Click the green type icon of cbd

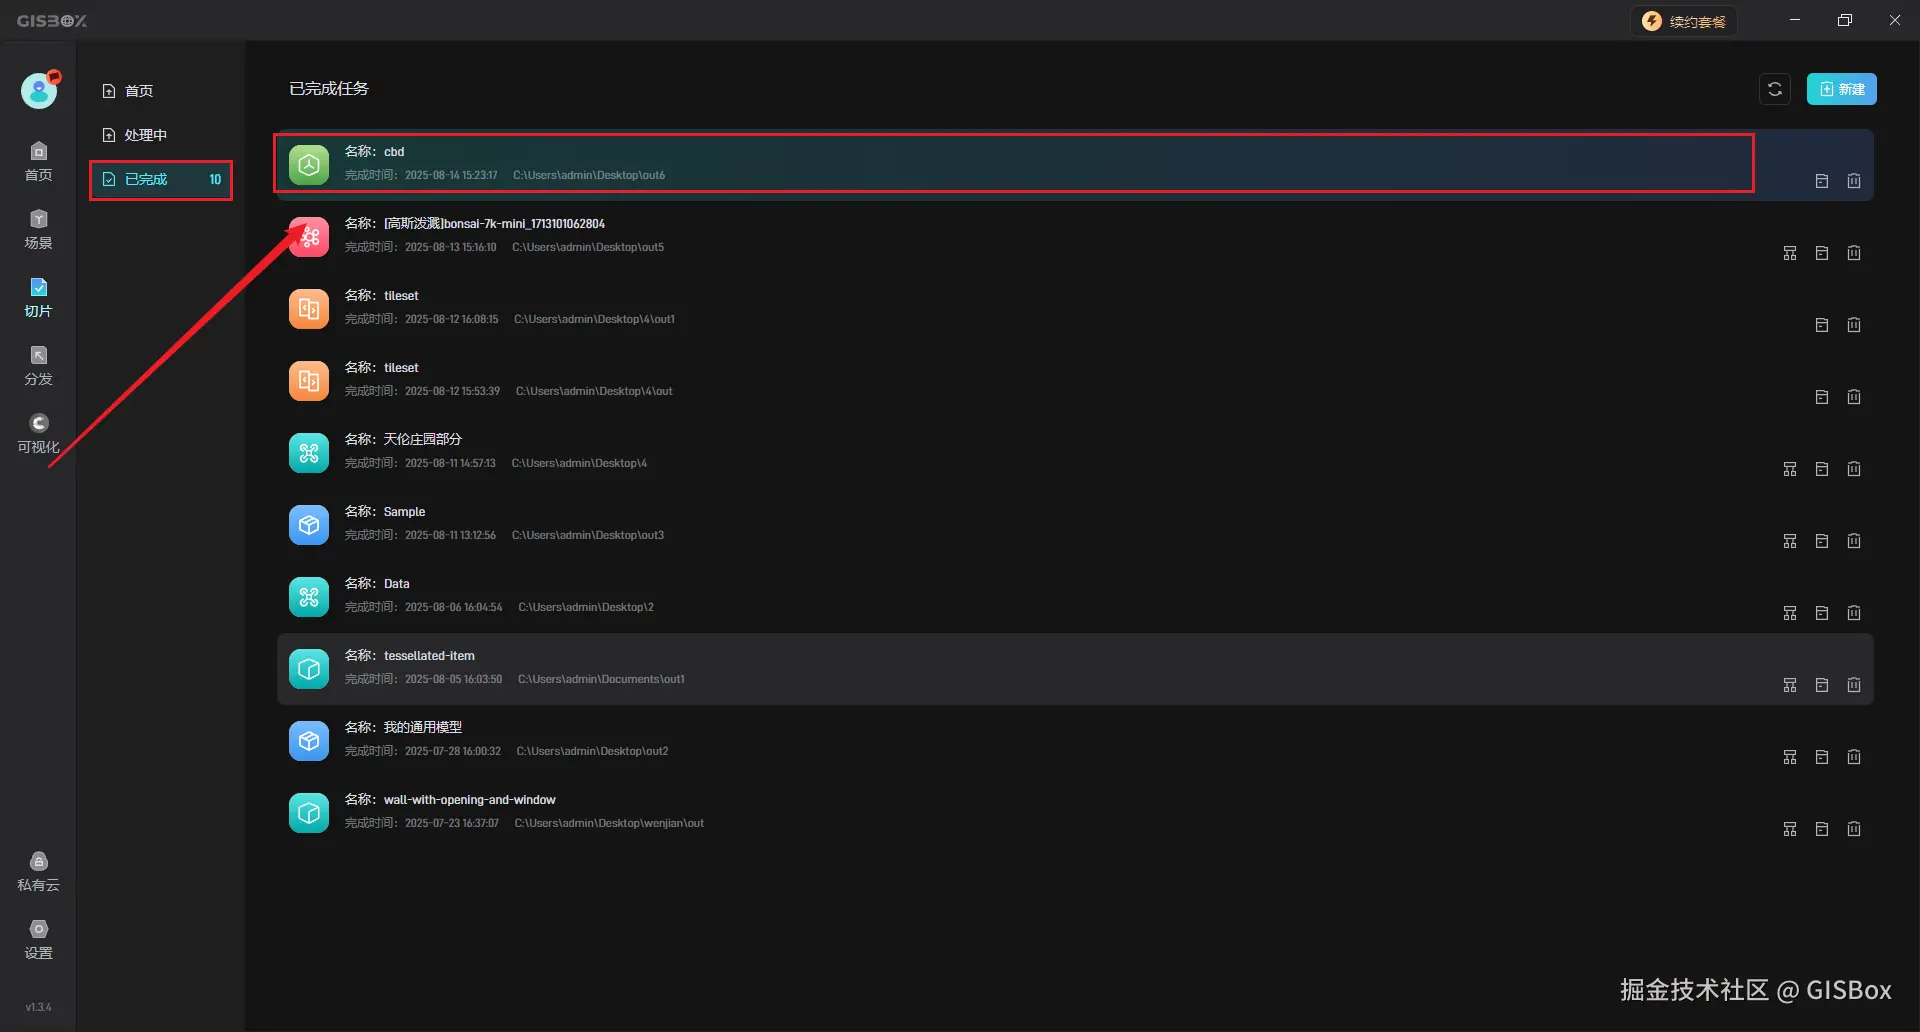[309, 165]
